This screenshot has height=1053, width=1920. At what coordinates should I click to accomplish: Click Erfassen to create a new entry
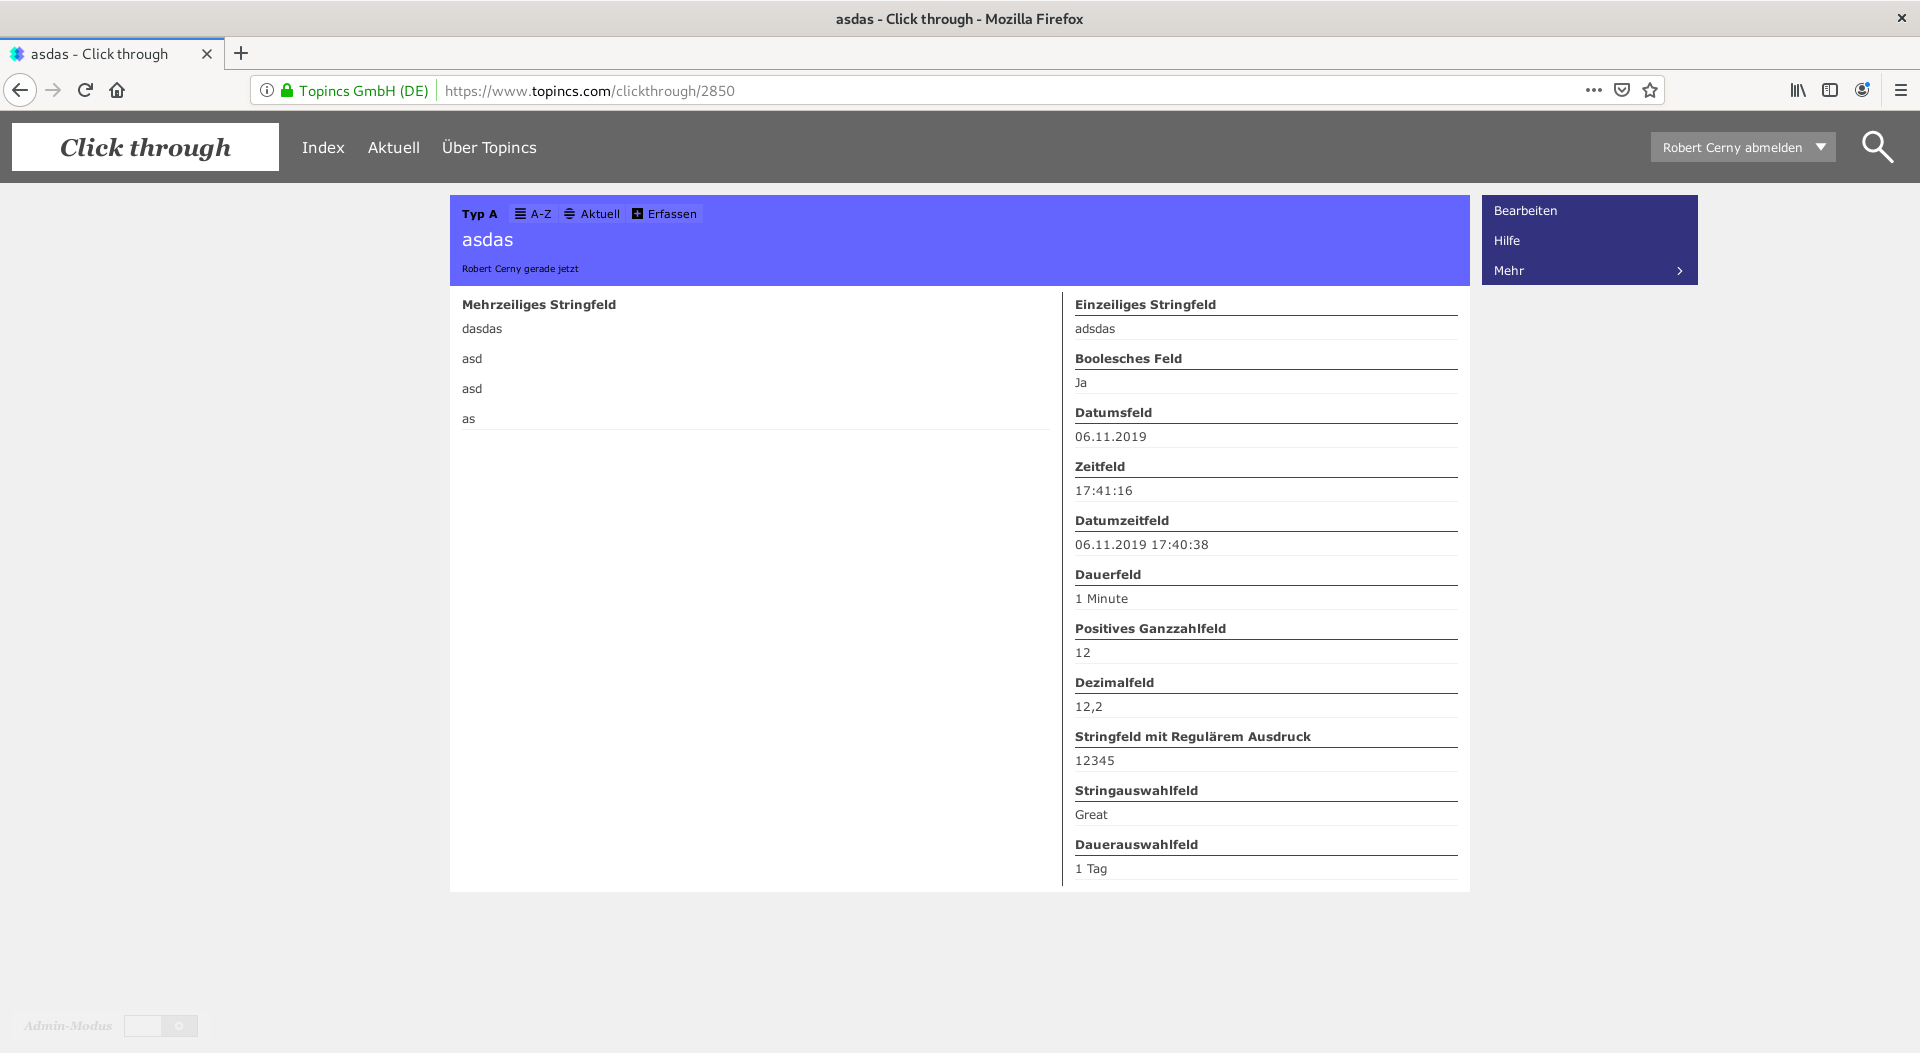(665, 214)
